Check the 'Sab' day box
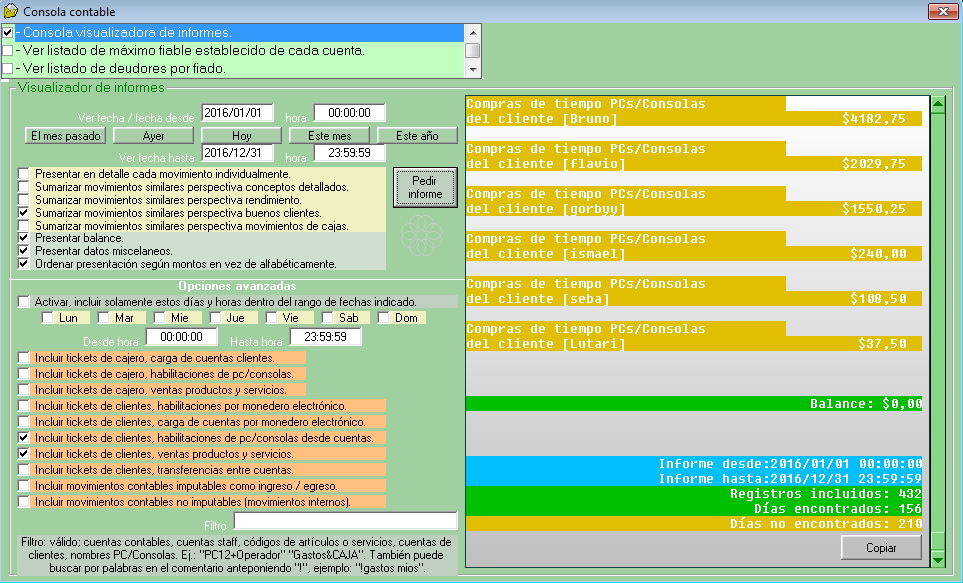 tap(327, 318)
